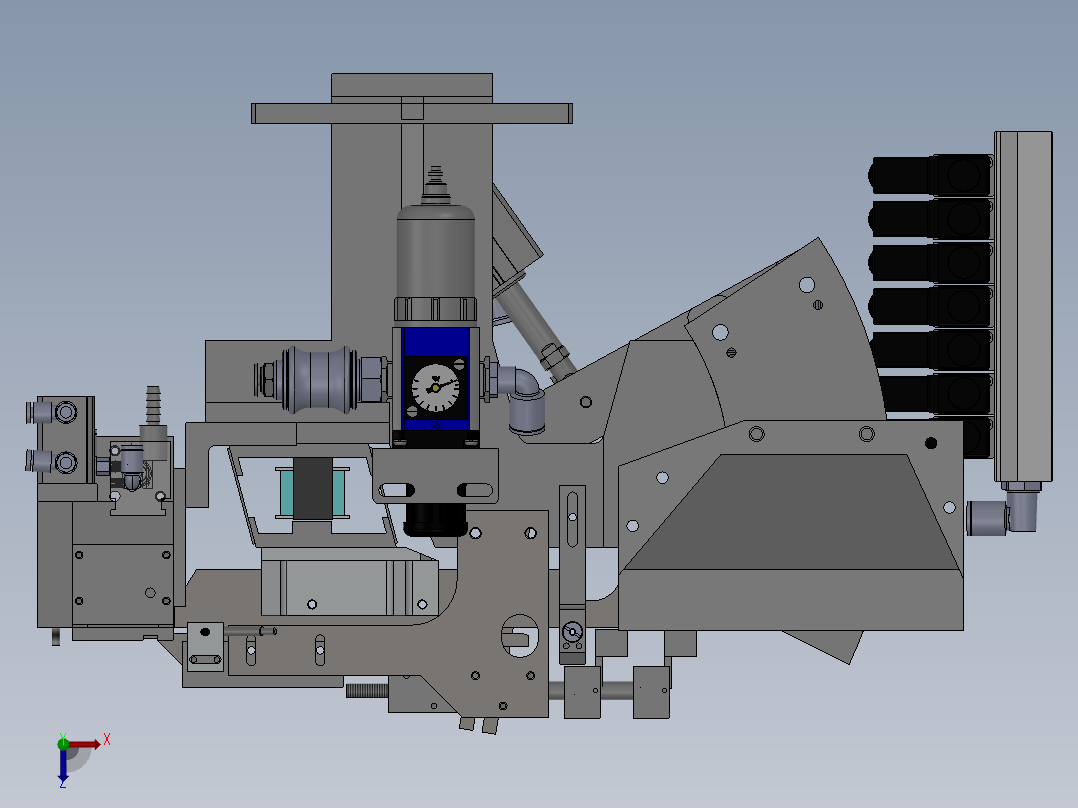Click the left slot of the regulator mounting bracket
Viewport: 1078px width, 808px height.
396,490
